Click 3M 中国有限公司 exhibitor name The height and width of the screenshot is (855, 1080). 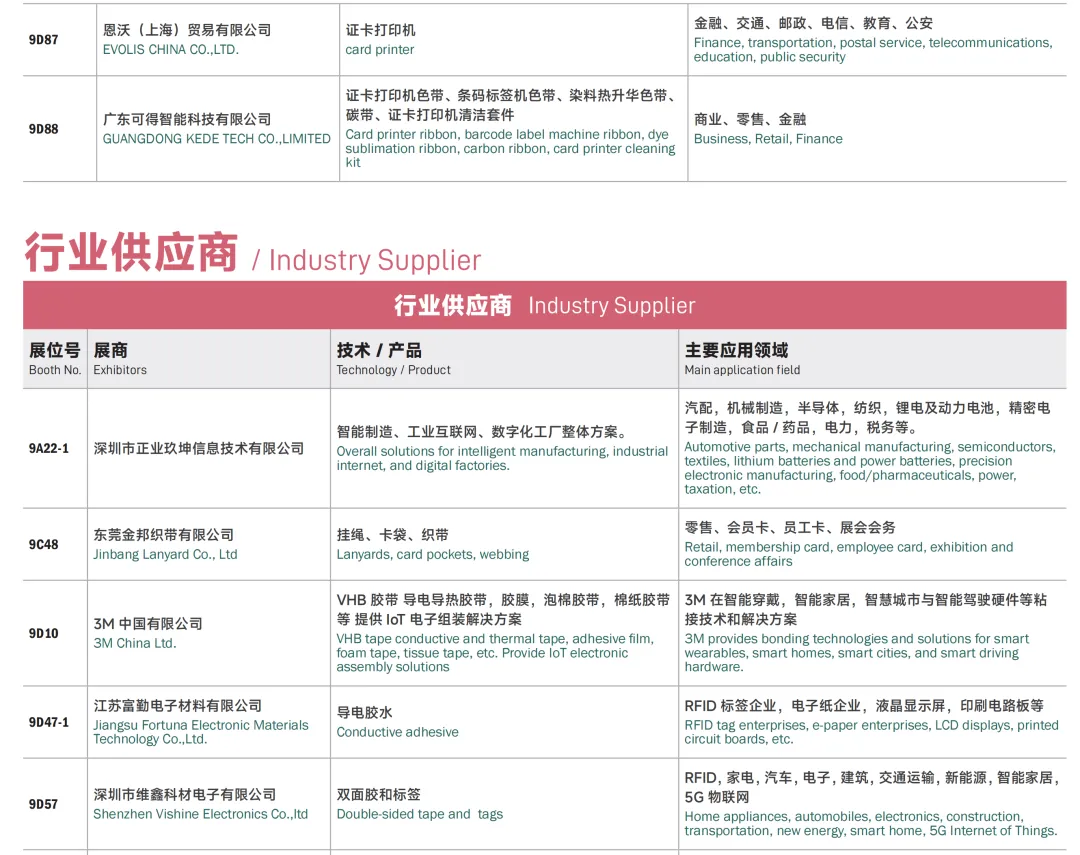(x=148, y=624)
